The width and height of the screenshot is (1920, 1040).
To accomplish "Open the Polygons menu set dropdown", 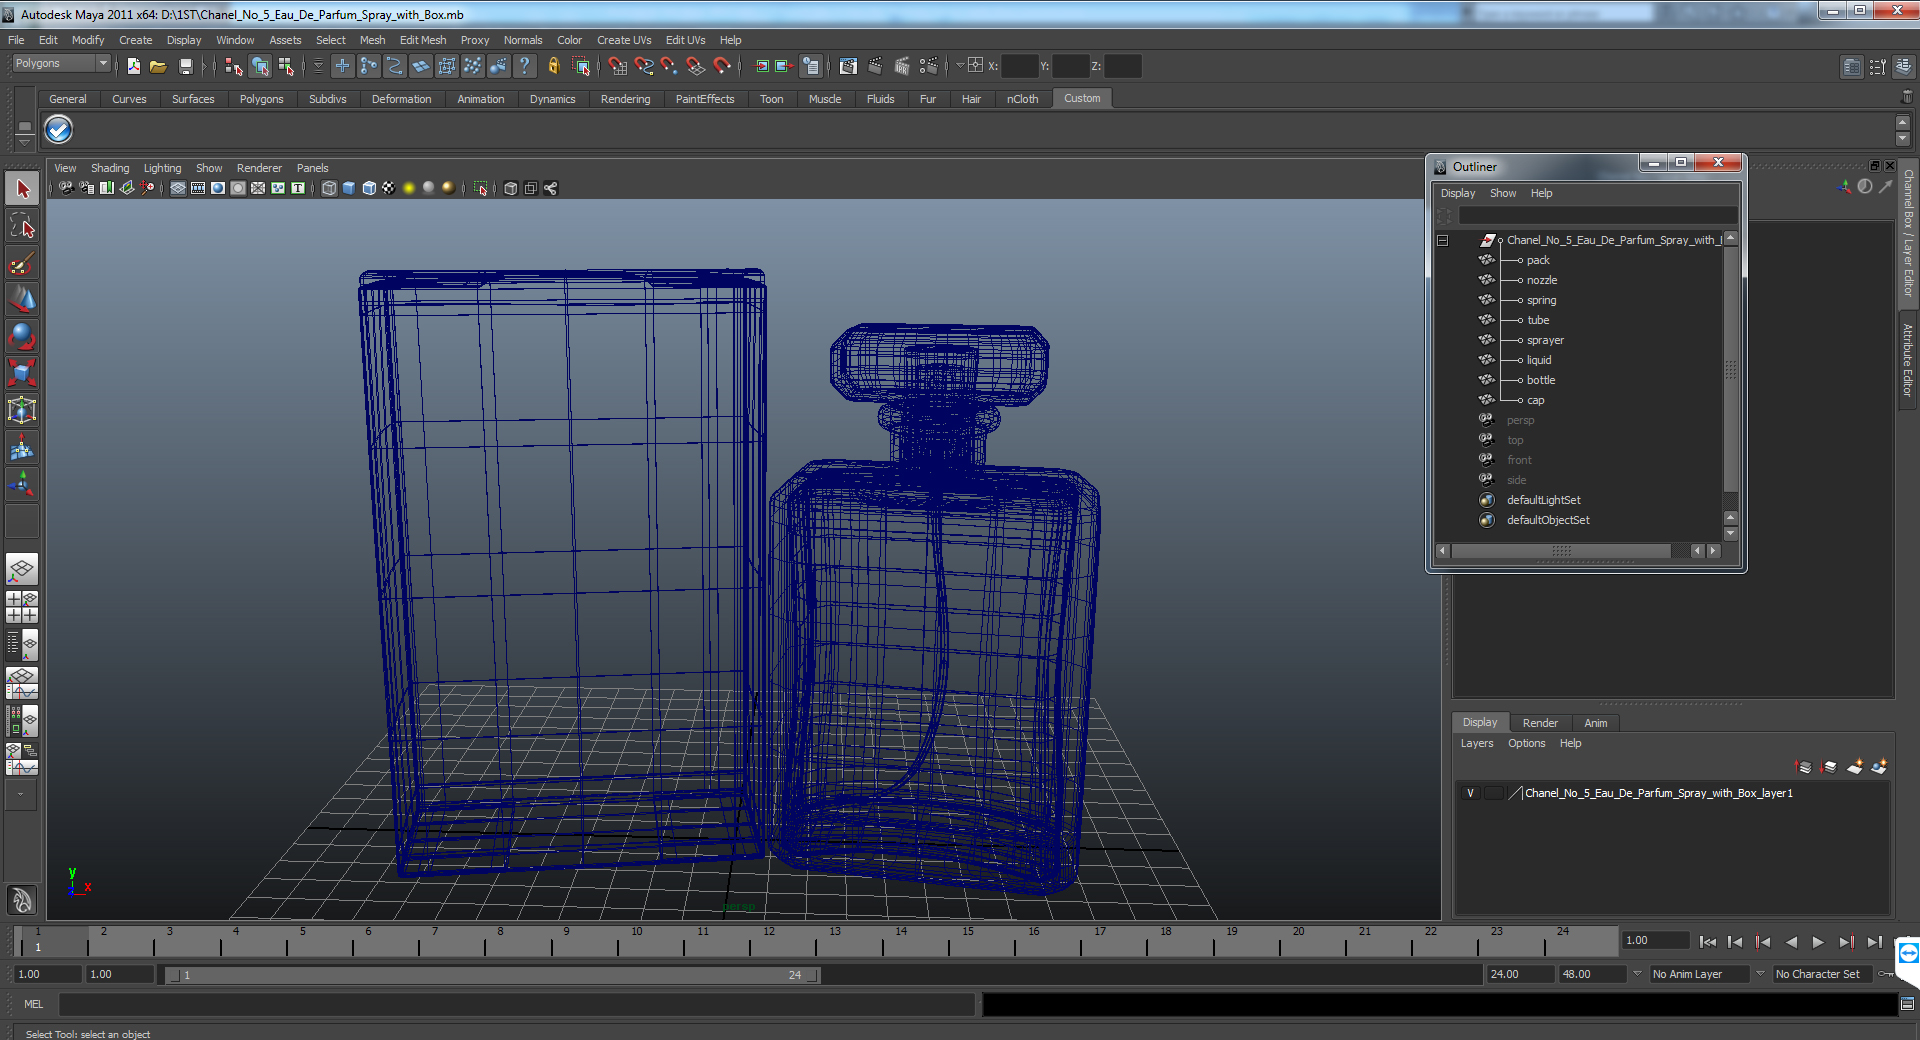I will [61, 64].
